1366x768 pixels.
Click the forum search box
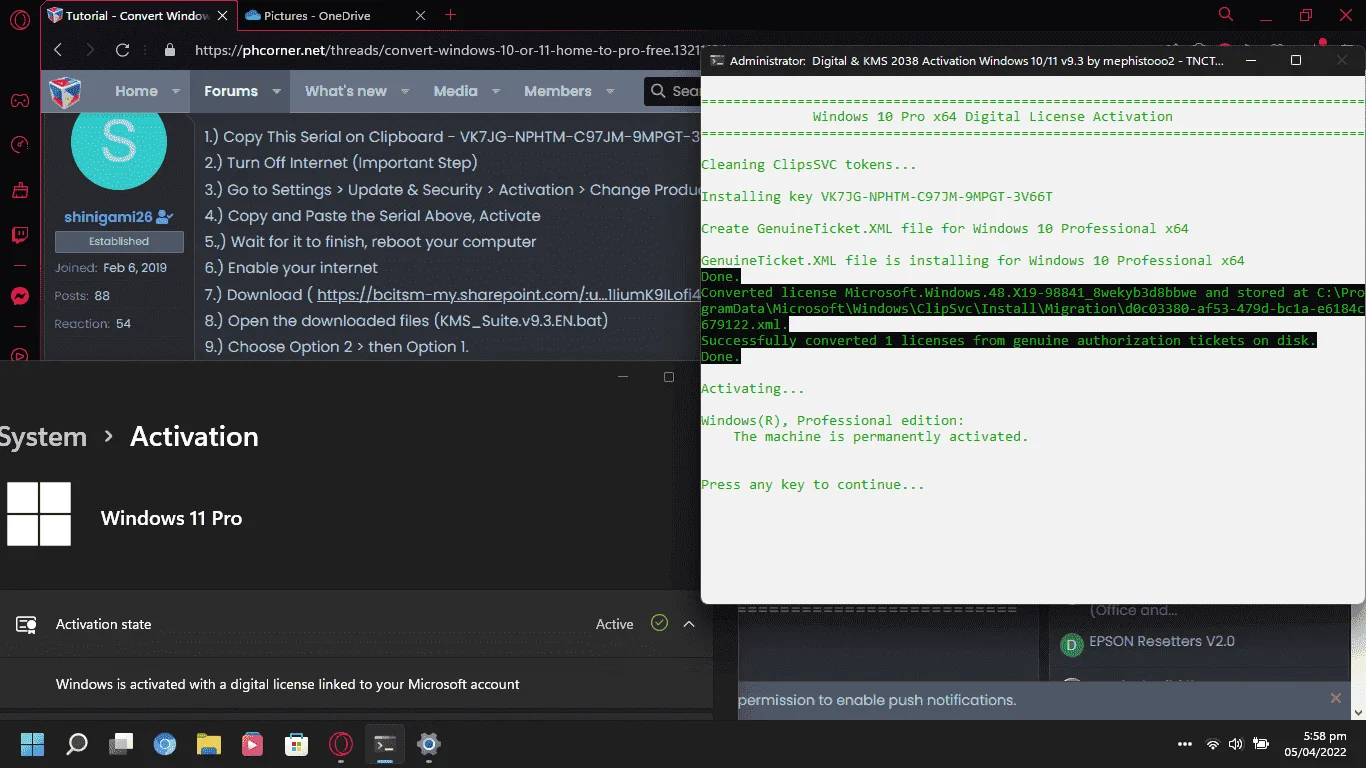[x=673, y=91]
